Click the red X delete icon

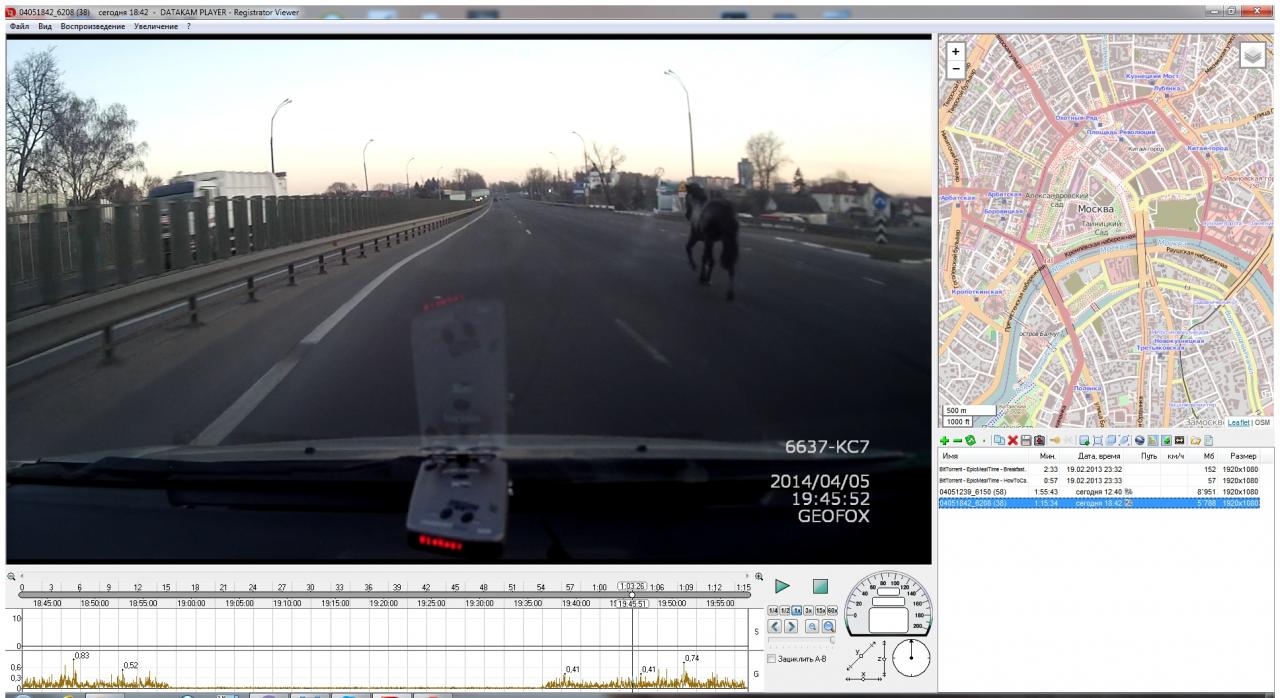click(x=1013, y=441)
